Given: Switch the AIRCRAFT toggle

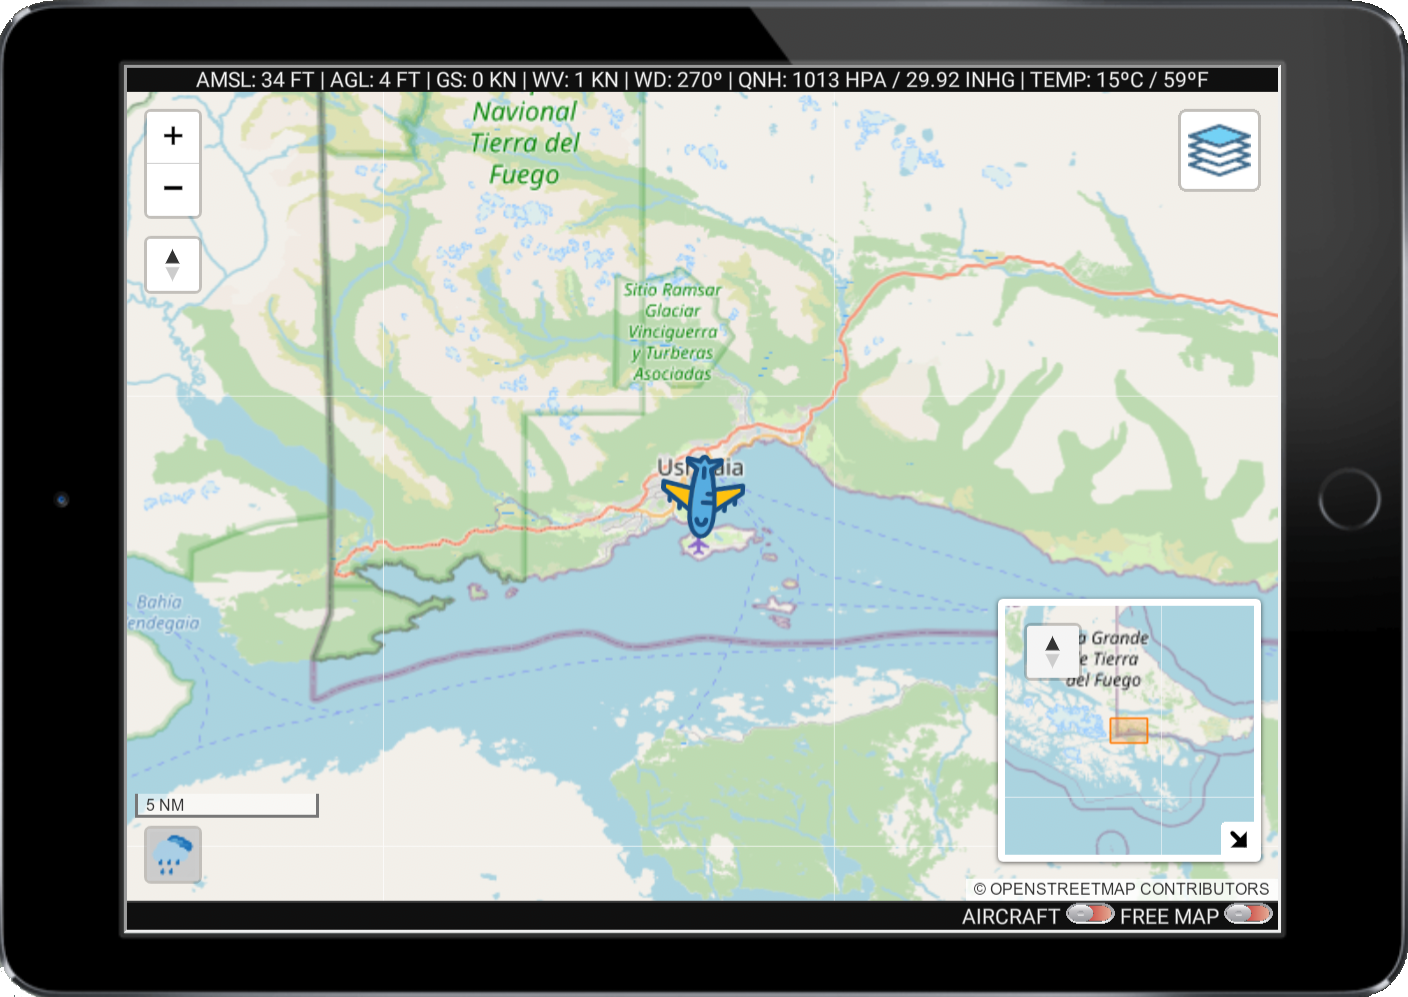Looking at the screenshot, I should 1089,914.
